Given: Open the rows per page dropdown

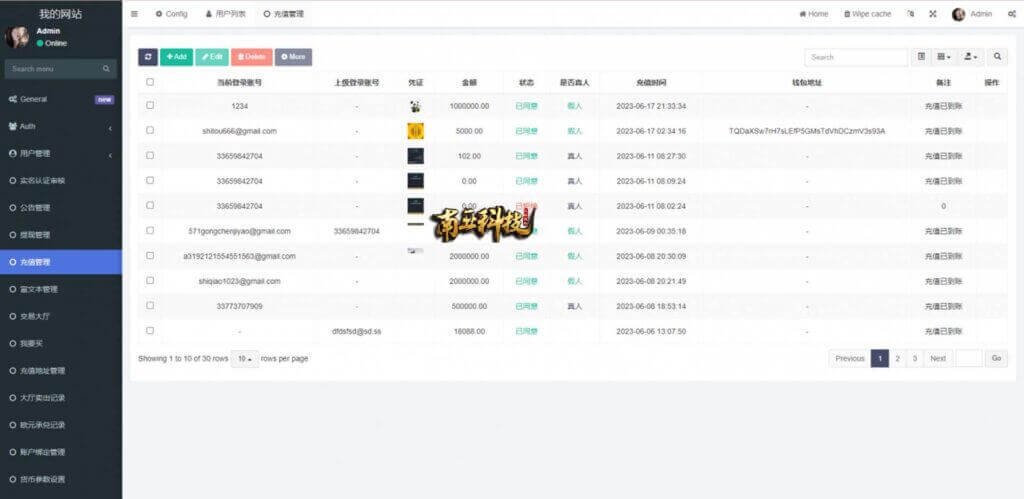Looking at the screenshot, I should (245, 358).
